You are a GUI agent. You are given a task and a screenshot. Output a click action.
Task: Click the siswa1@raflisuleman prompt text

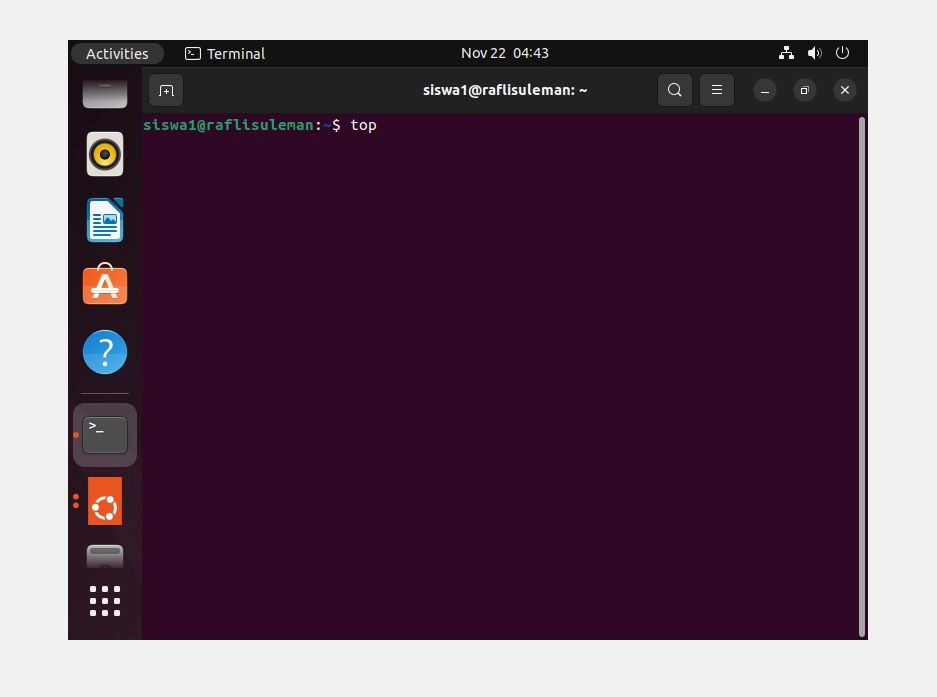click(x=228, y=125)
